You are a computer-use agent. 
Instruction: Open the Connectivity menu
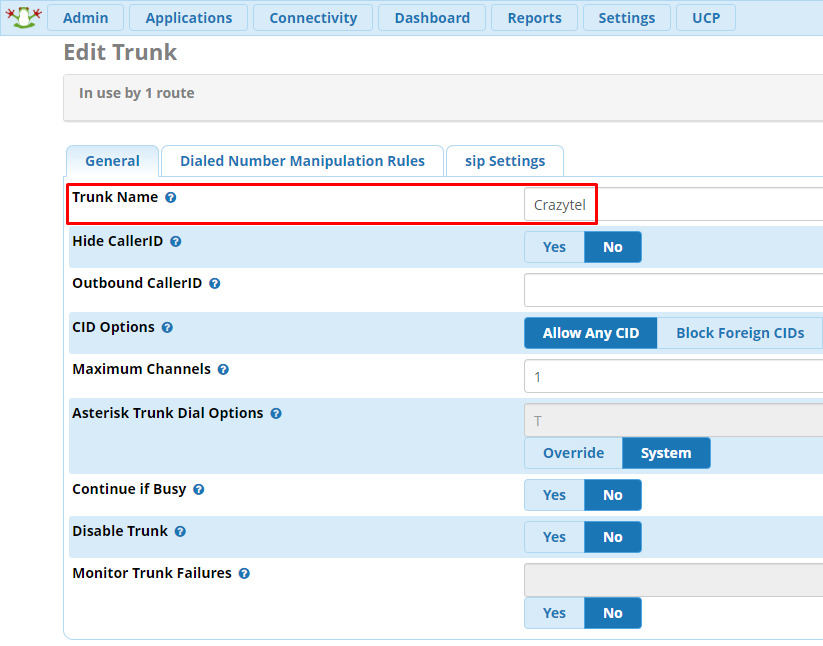[313, 18]
